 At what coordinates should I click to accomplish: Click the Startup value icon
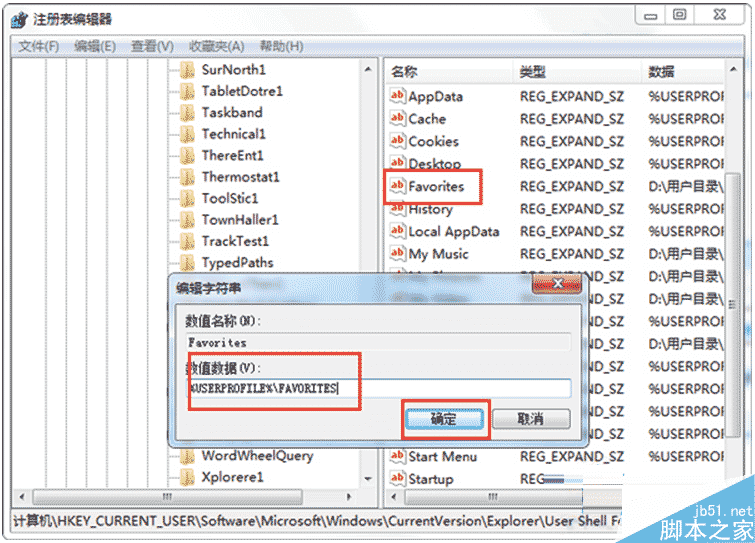tap(397, 478)
